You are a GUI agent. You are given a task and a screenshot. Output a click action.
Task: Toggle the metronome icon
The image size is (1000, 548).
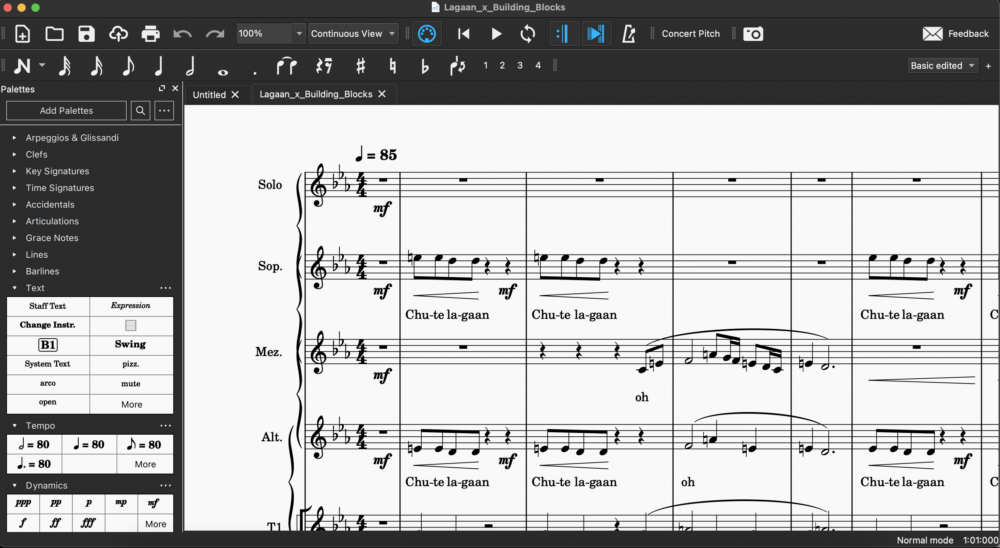tap(628, 34)
